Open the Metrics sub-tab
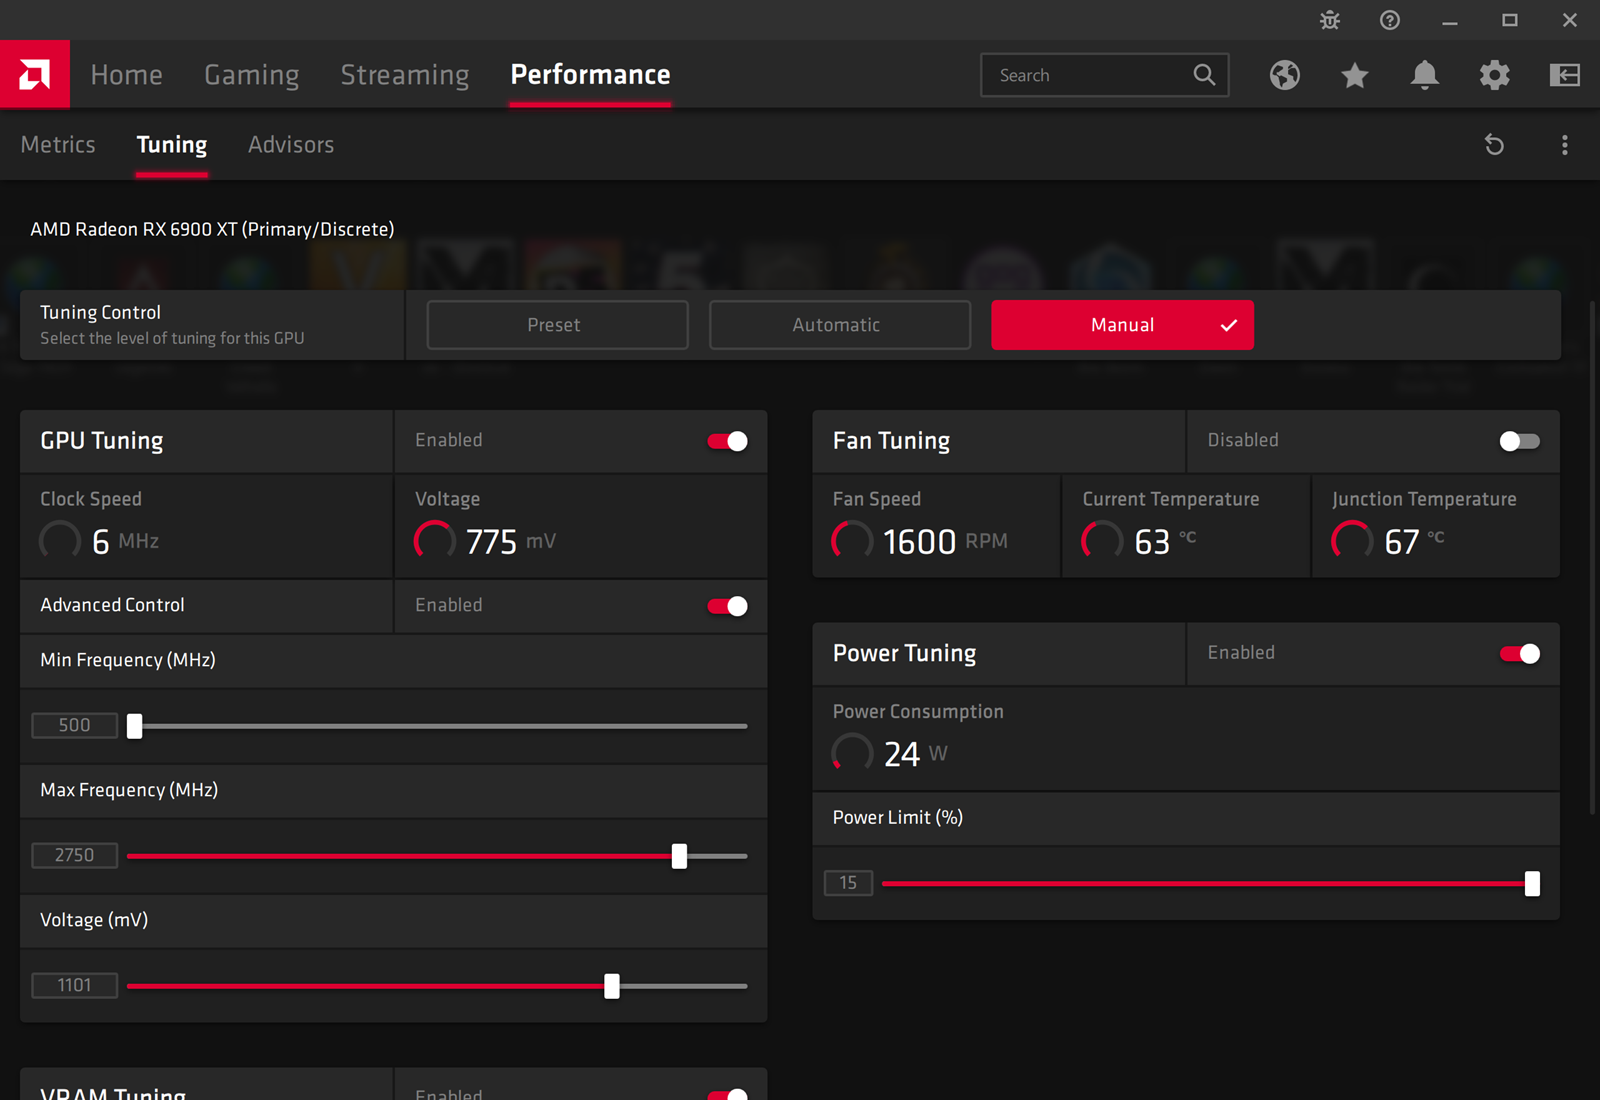Screen dimensions: 1600x1100 58,145
